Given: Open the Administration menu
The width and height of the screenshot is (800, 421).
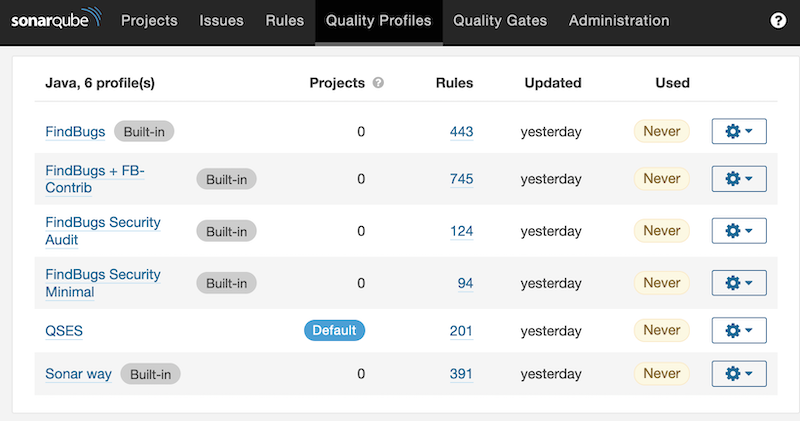Looking at the screenshot, I should click(x=619, y=20).
